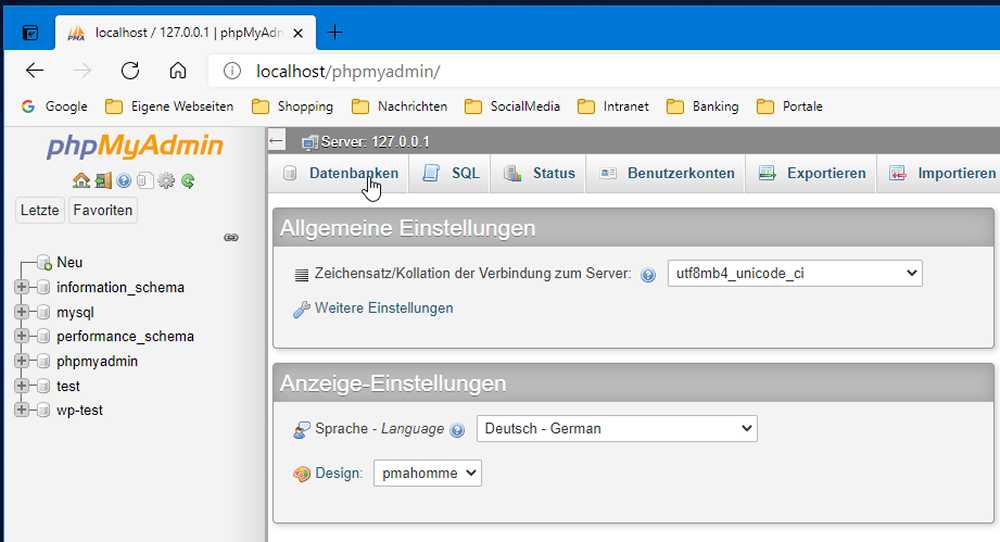Open the browser home page button
1000x542 pixels.
click(178, 70)
